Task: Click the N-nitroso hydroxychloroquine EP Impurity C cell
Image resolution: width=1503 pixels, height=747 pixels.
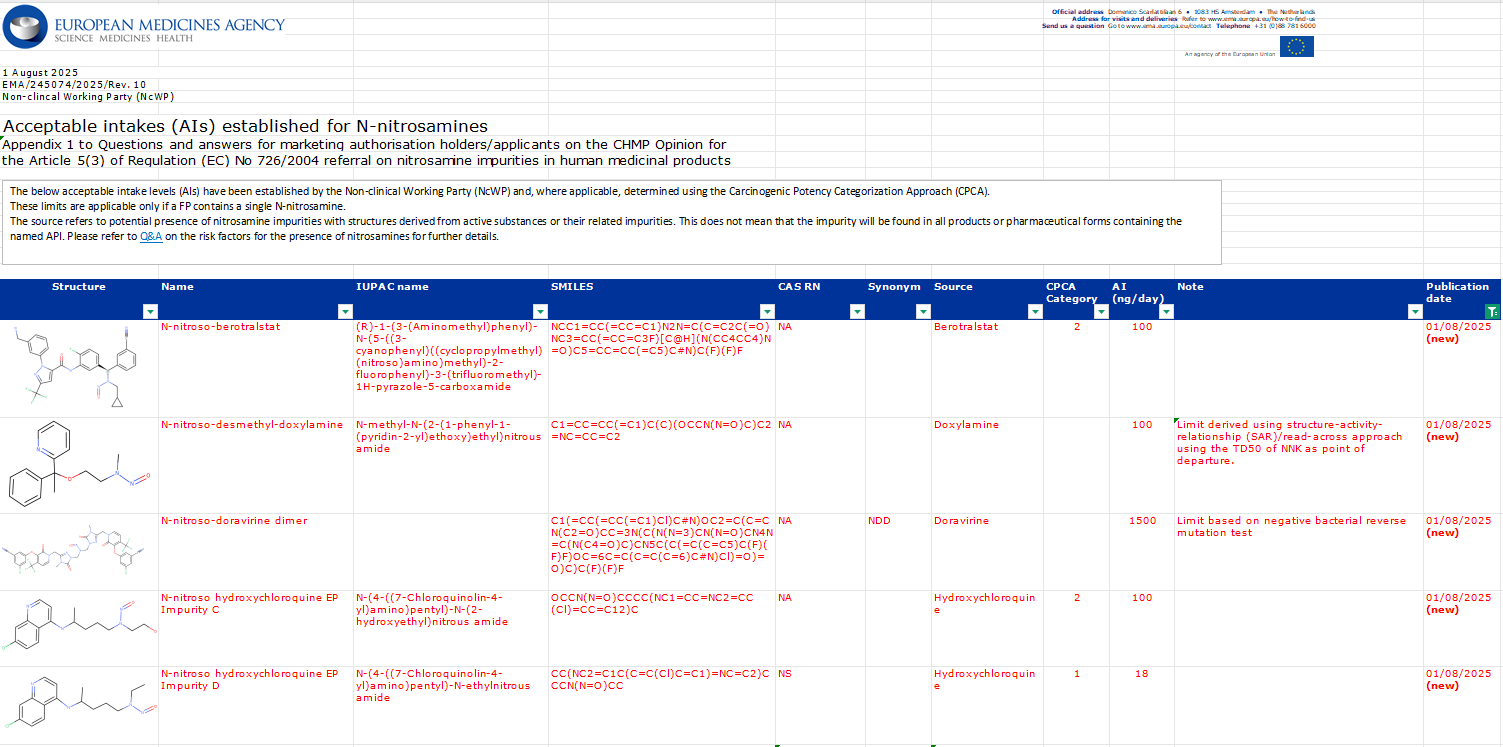Action: click(256, 628)
